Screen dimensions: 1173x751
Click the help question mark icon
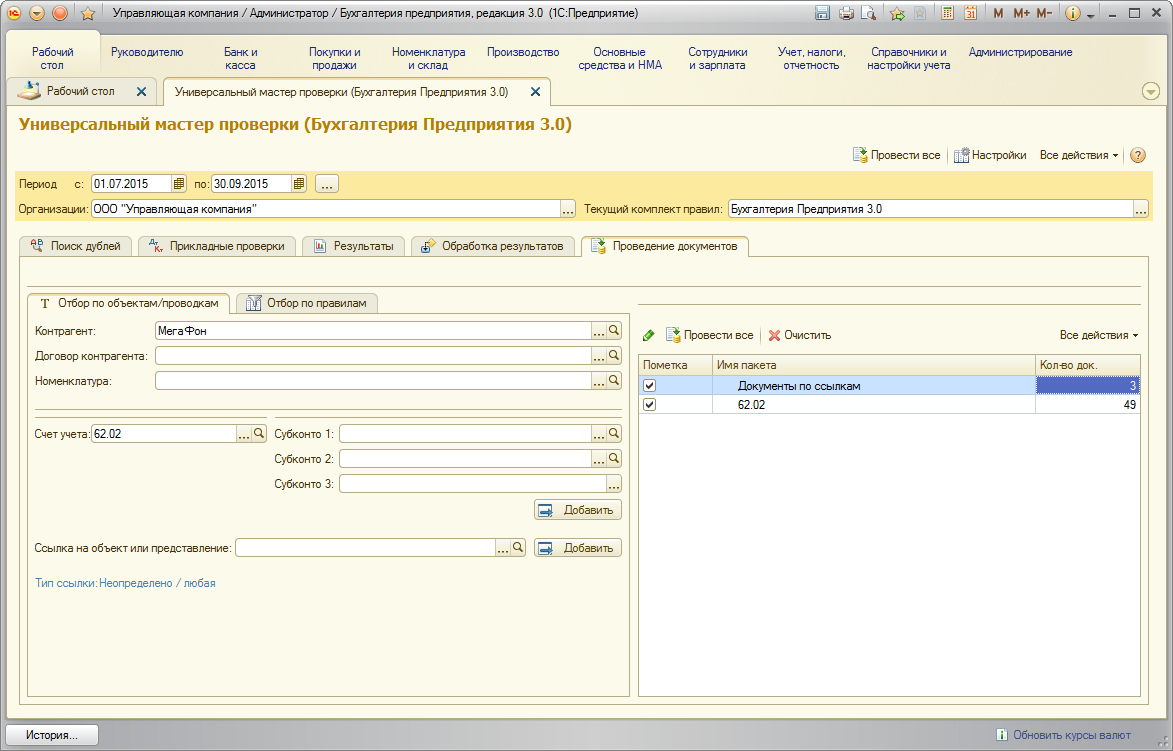coord(1138,156)
